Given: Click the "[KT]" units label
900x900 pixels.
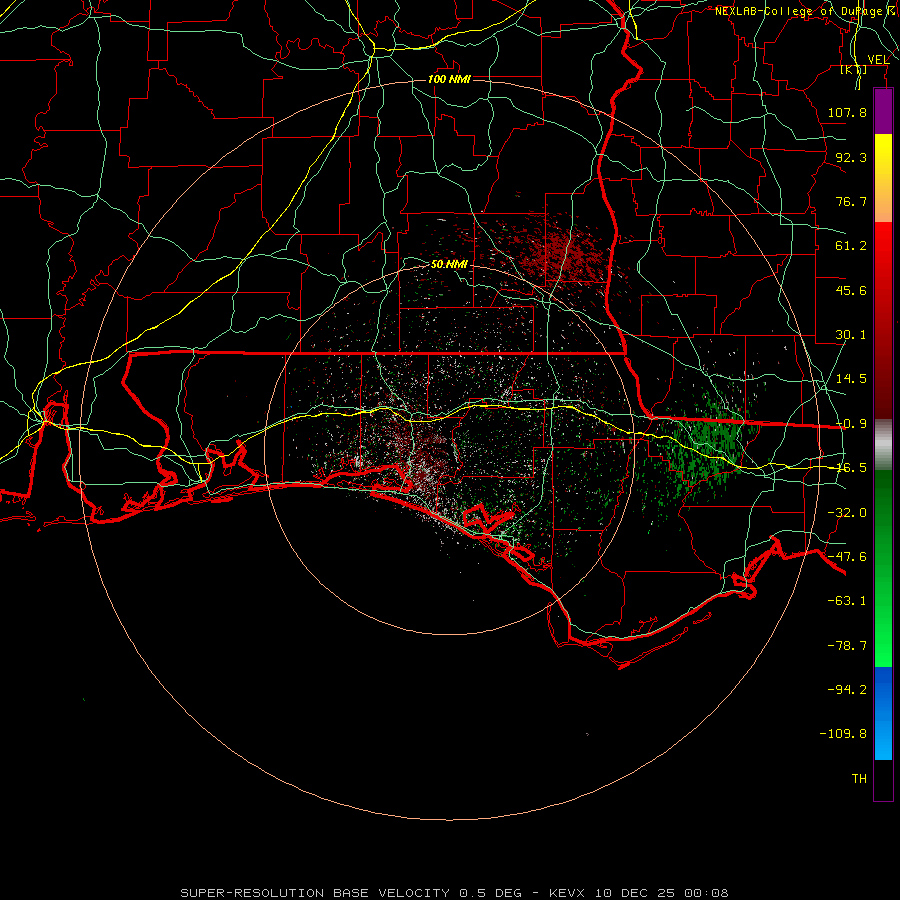Looking at the screenshot, I should click(x=854, y=70).
